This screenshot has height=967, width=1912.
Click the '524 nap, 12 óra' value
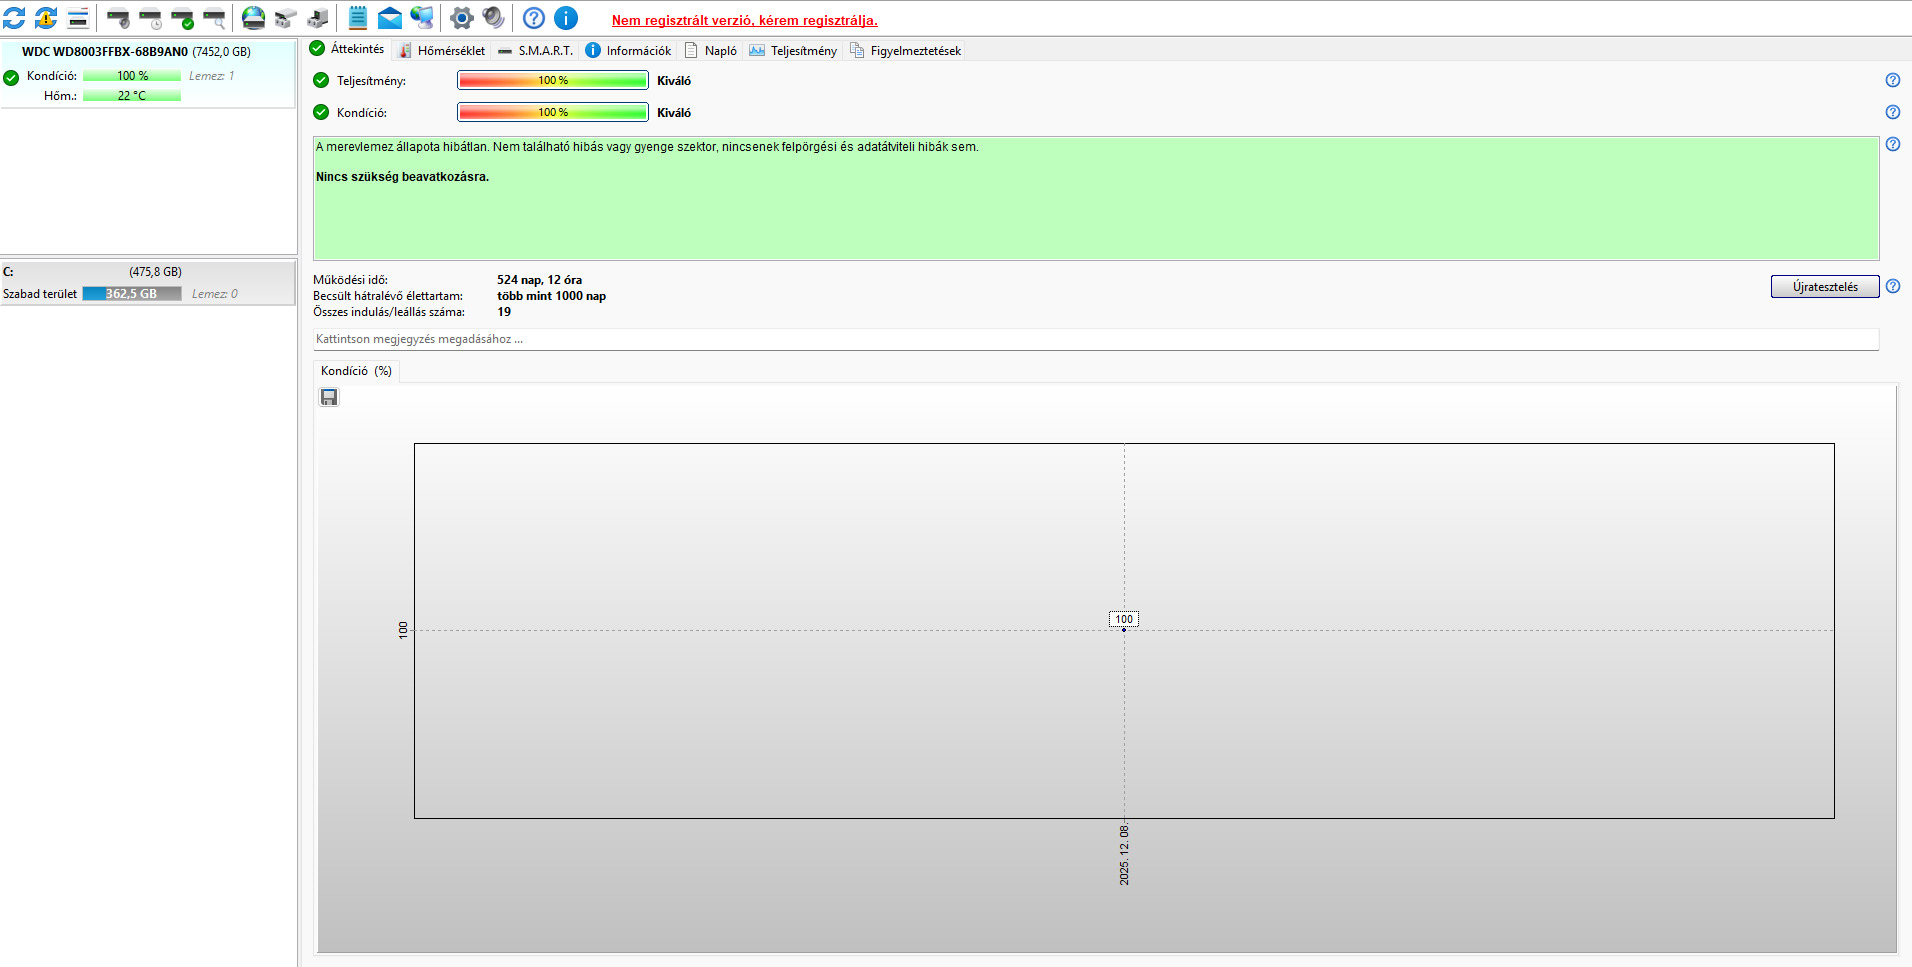tap(540, 280)
